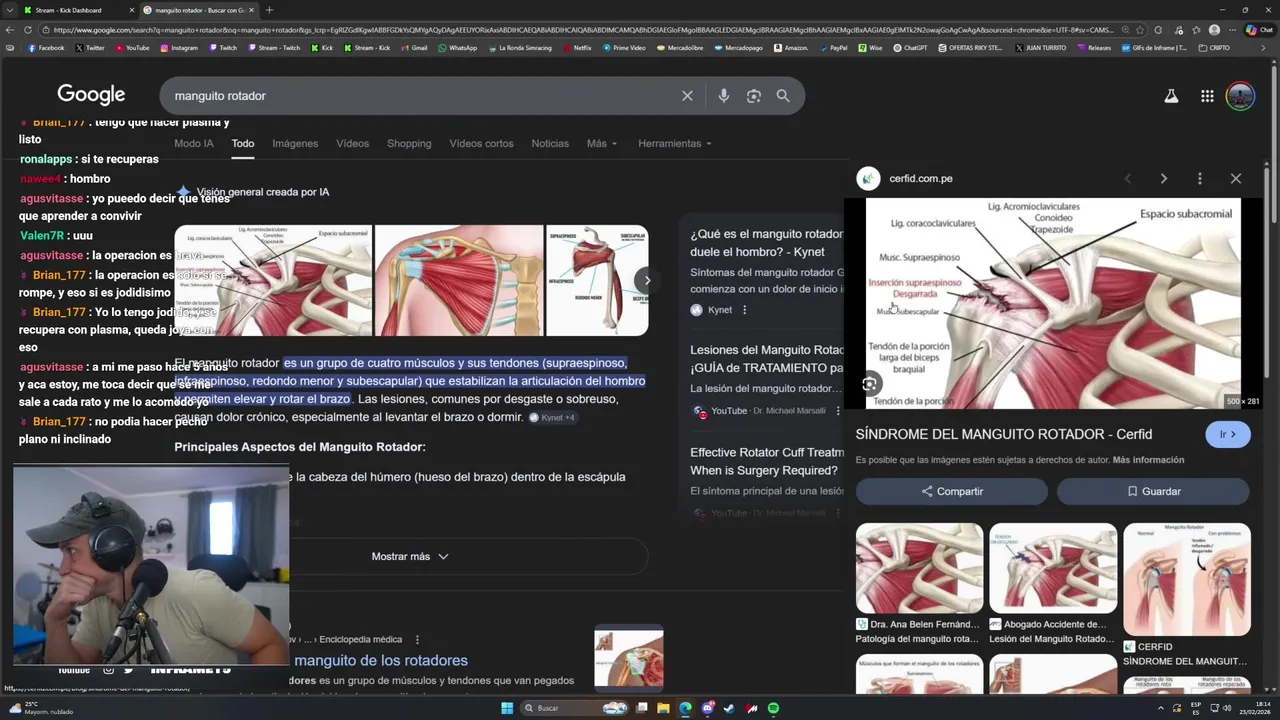This screenshot has height=720, width=1280.
Task: Open the Netflix bookmark
Action: [577, 48]
